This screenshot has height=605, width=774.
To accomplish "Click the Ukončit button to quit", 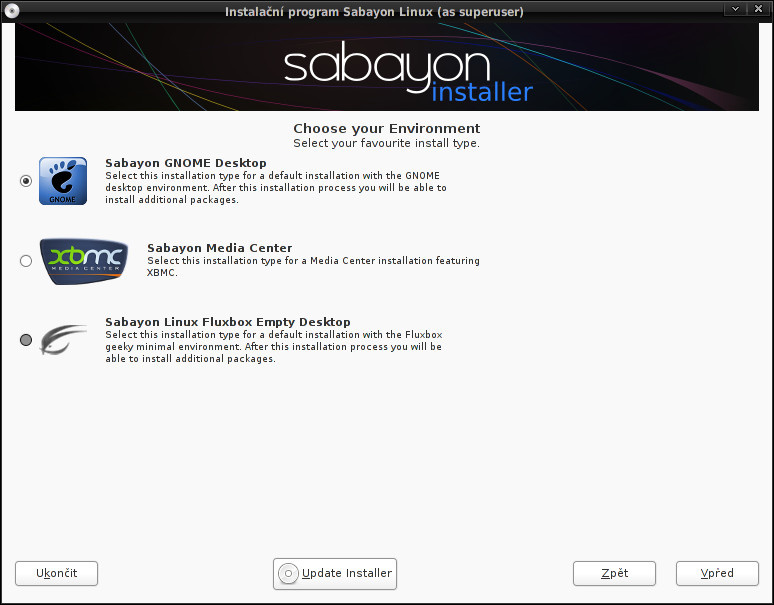I will tap(56, 573).
